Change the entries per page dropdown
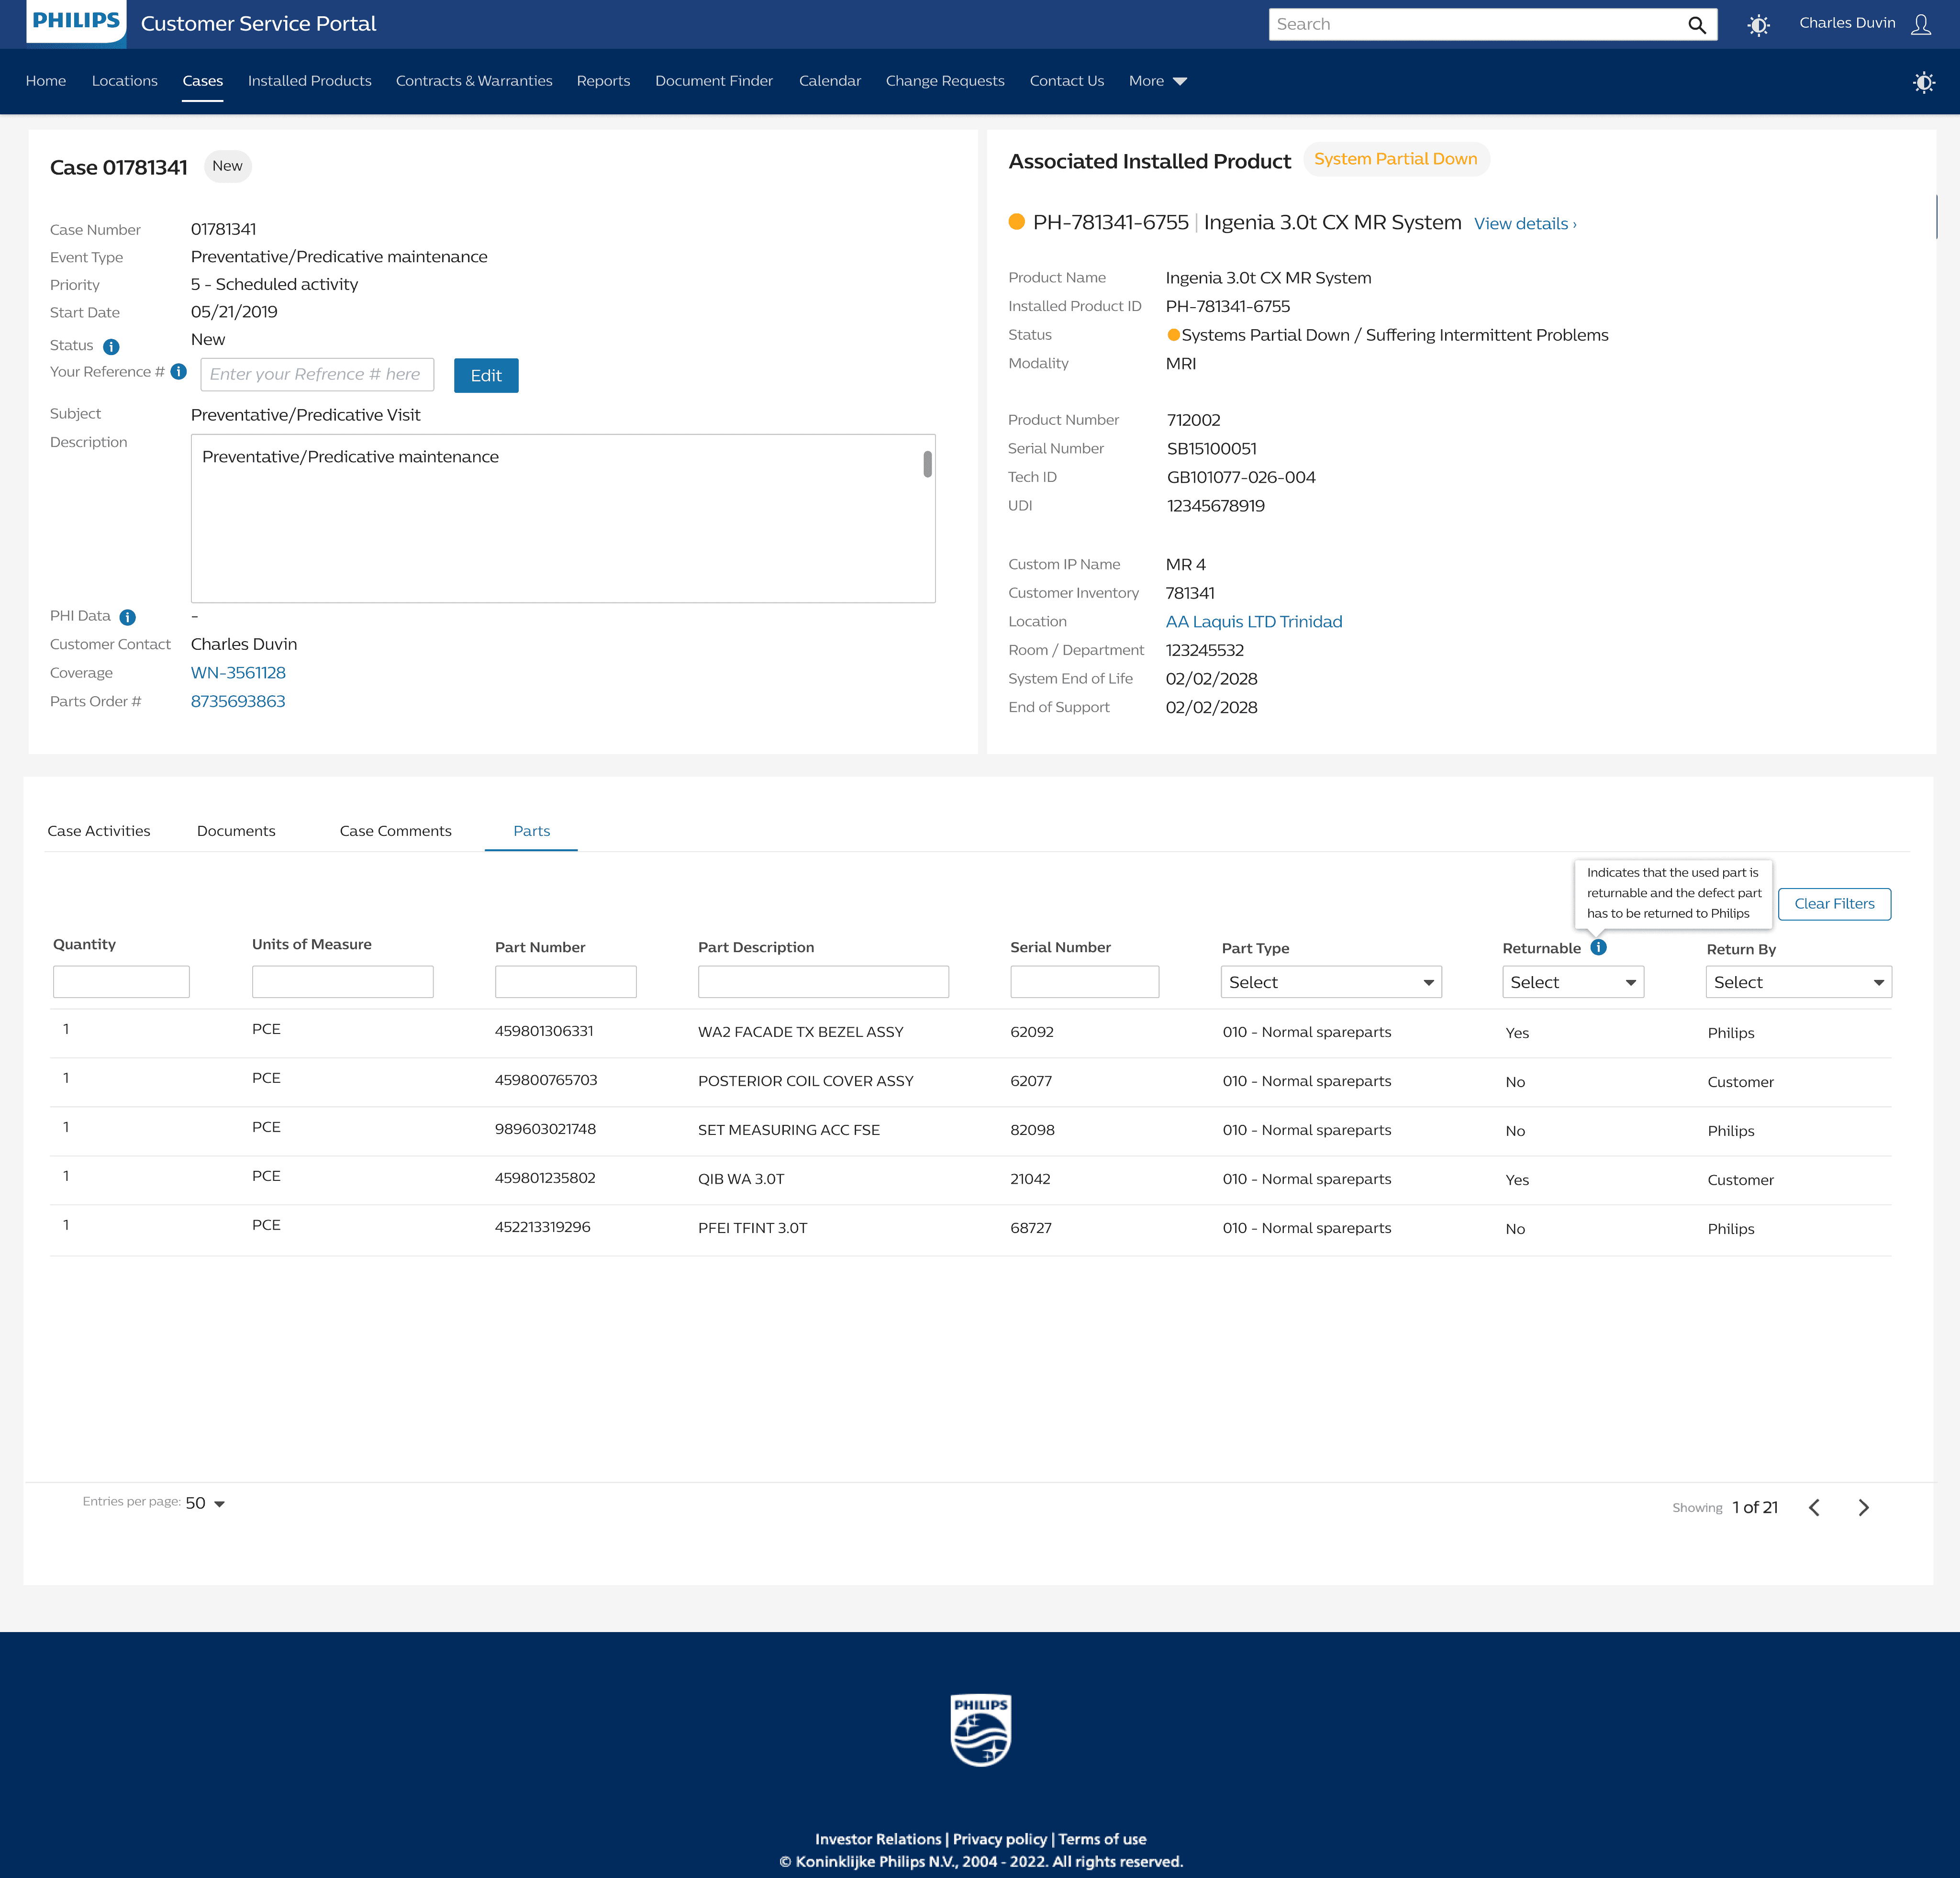 [205, 1503]
